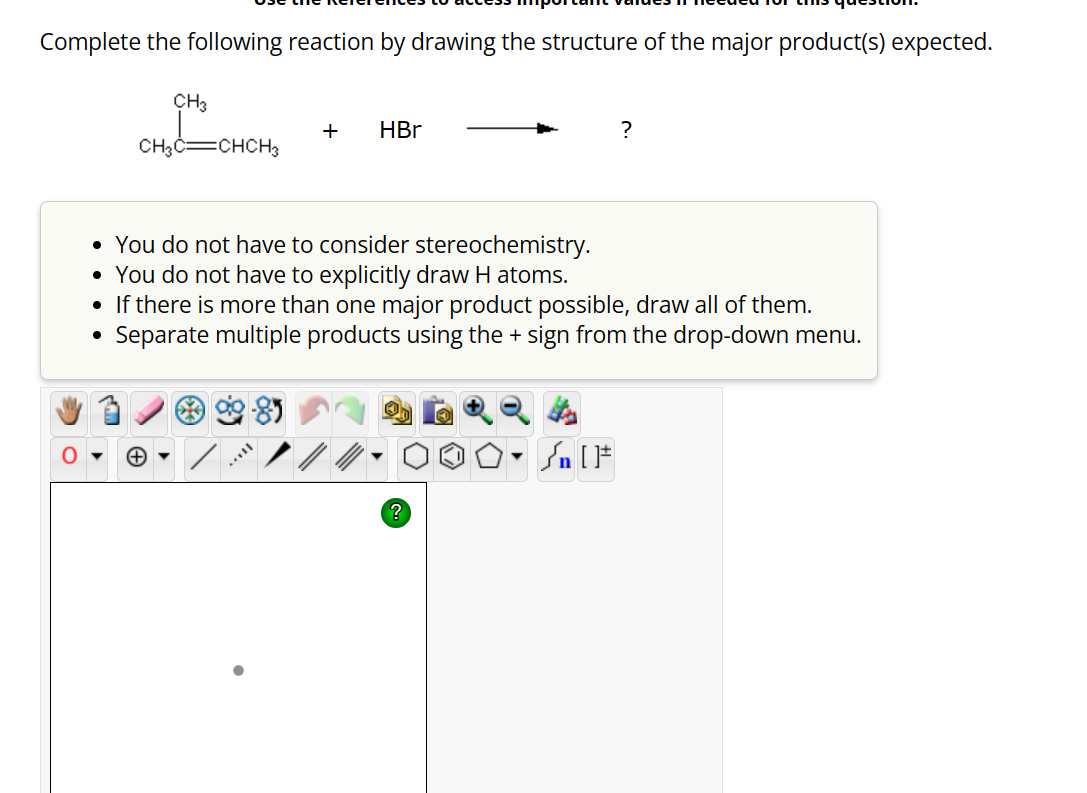This screenshot has width=1087, height=793.
Task: Click 'Complete the following reaction' prompt text
Action: tap(516, 42)
